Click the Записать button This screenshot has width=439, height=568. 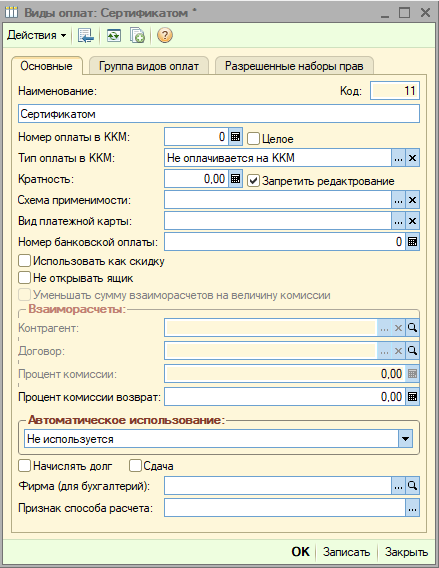pos(346,552)
